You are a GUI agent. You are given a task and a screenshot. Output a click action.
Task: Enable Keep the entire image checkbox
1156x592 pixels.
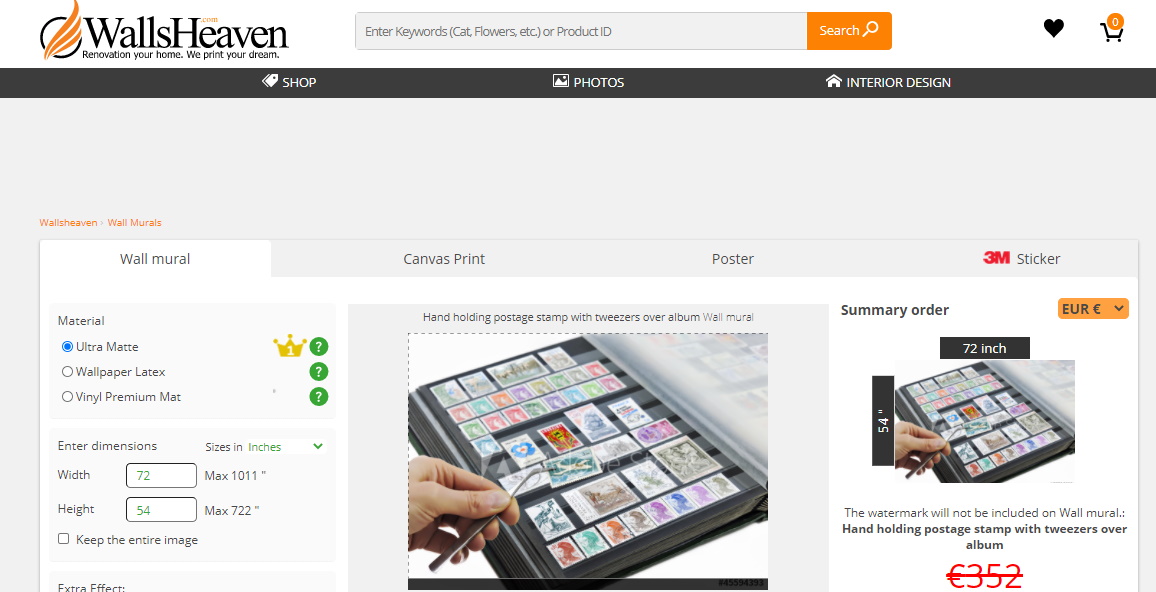(63, 539)
